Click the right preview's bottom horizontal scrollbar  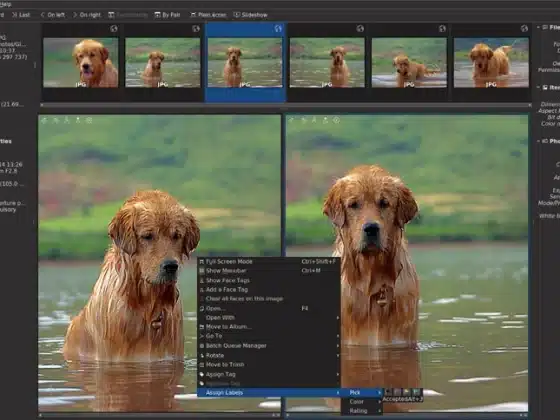[407, 415]
